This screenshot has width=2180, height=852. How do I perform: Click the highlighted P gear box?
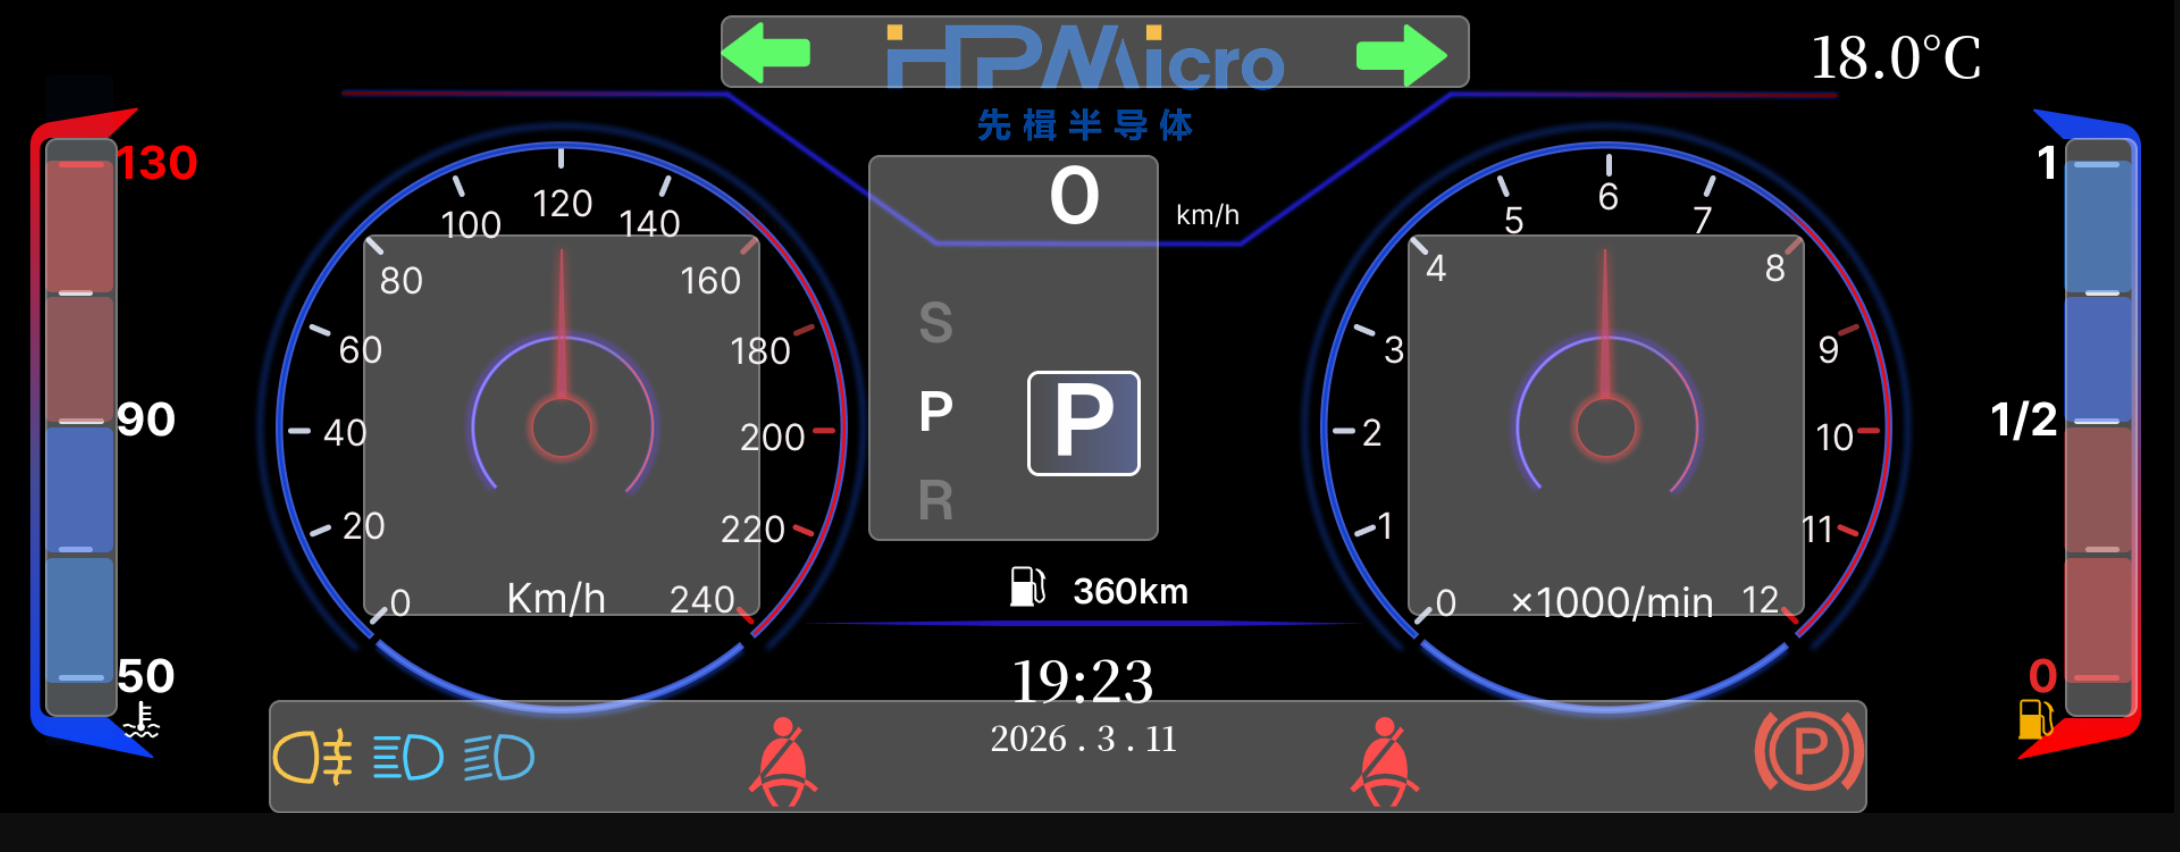(x=1084, y=423)
